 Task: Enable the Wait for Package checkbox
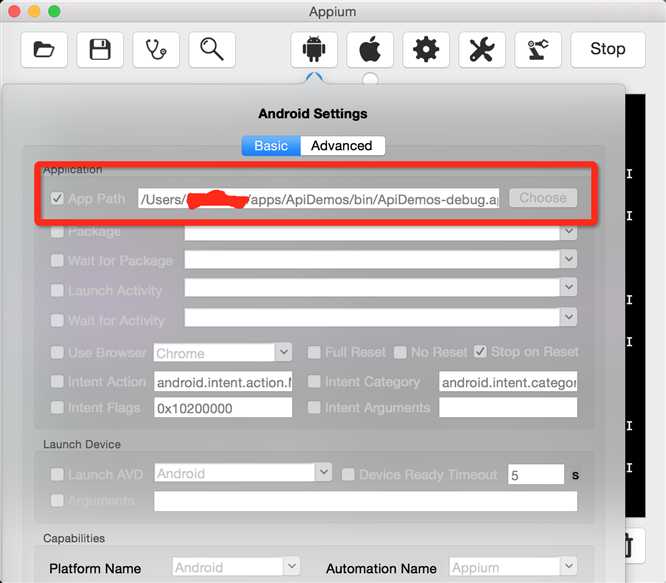(57, 260)
